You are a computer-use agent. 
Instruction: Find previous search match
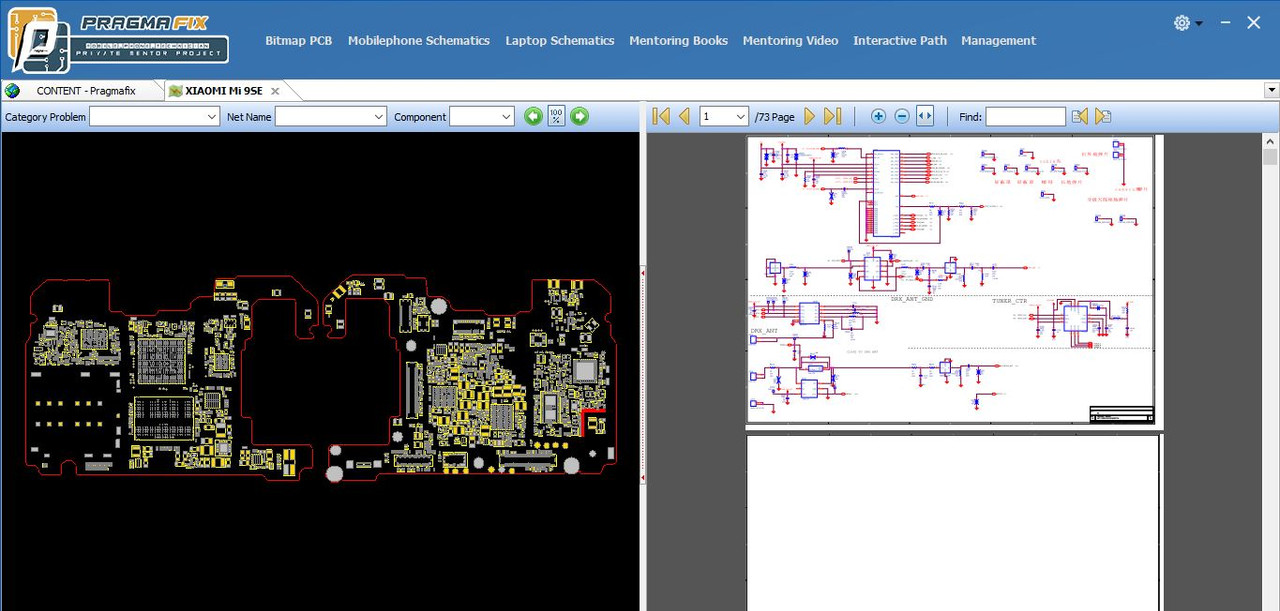1080,116
